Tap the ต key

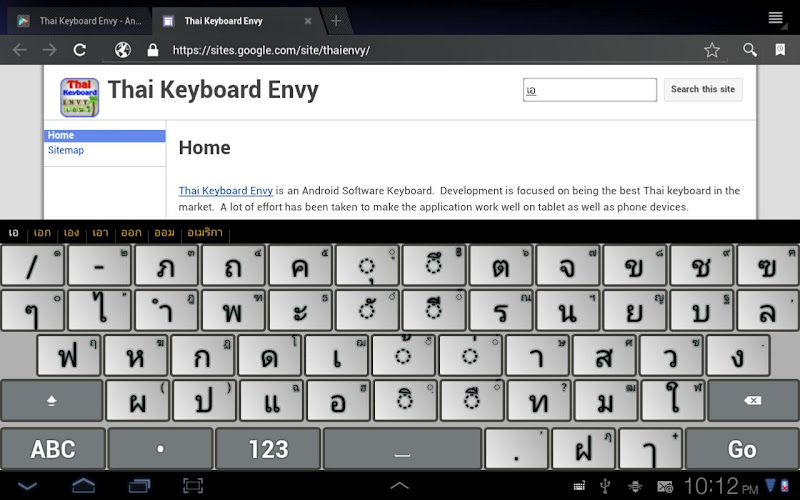[501, 266]
